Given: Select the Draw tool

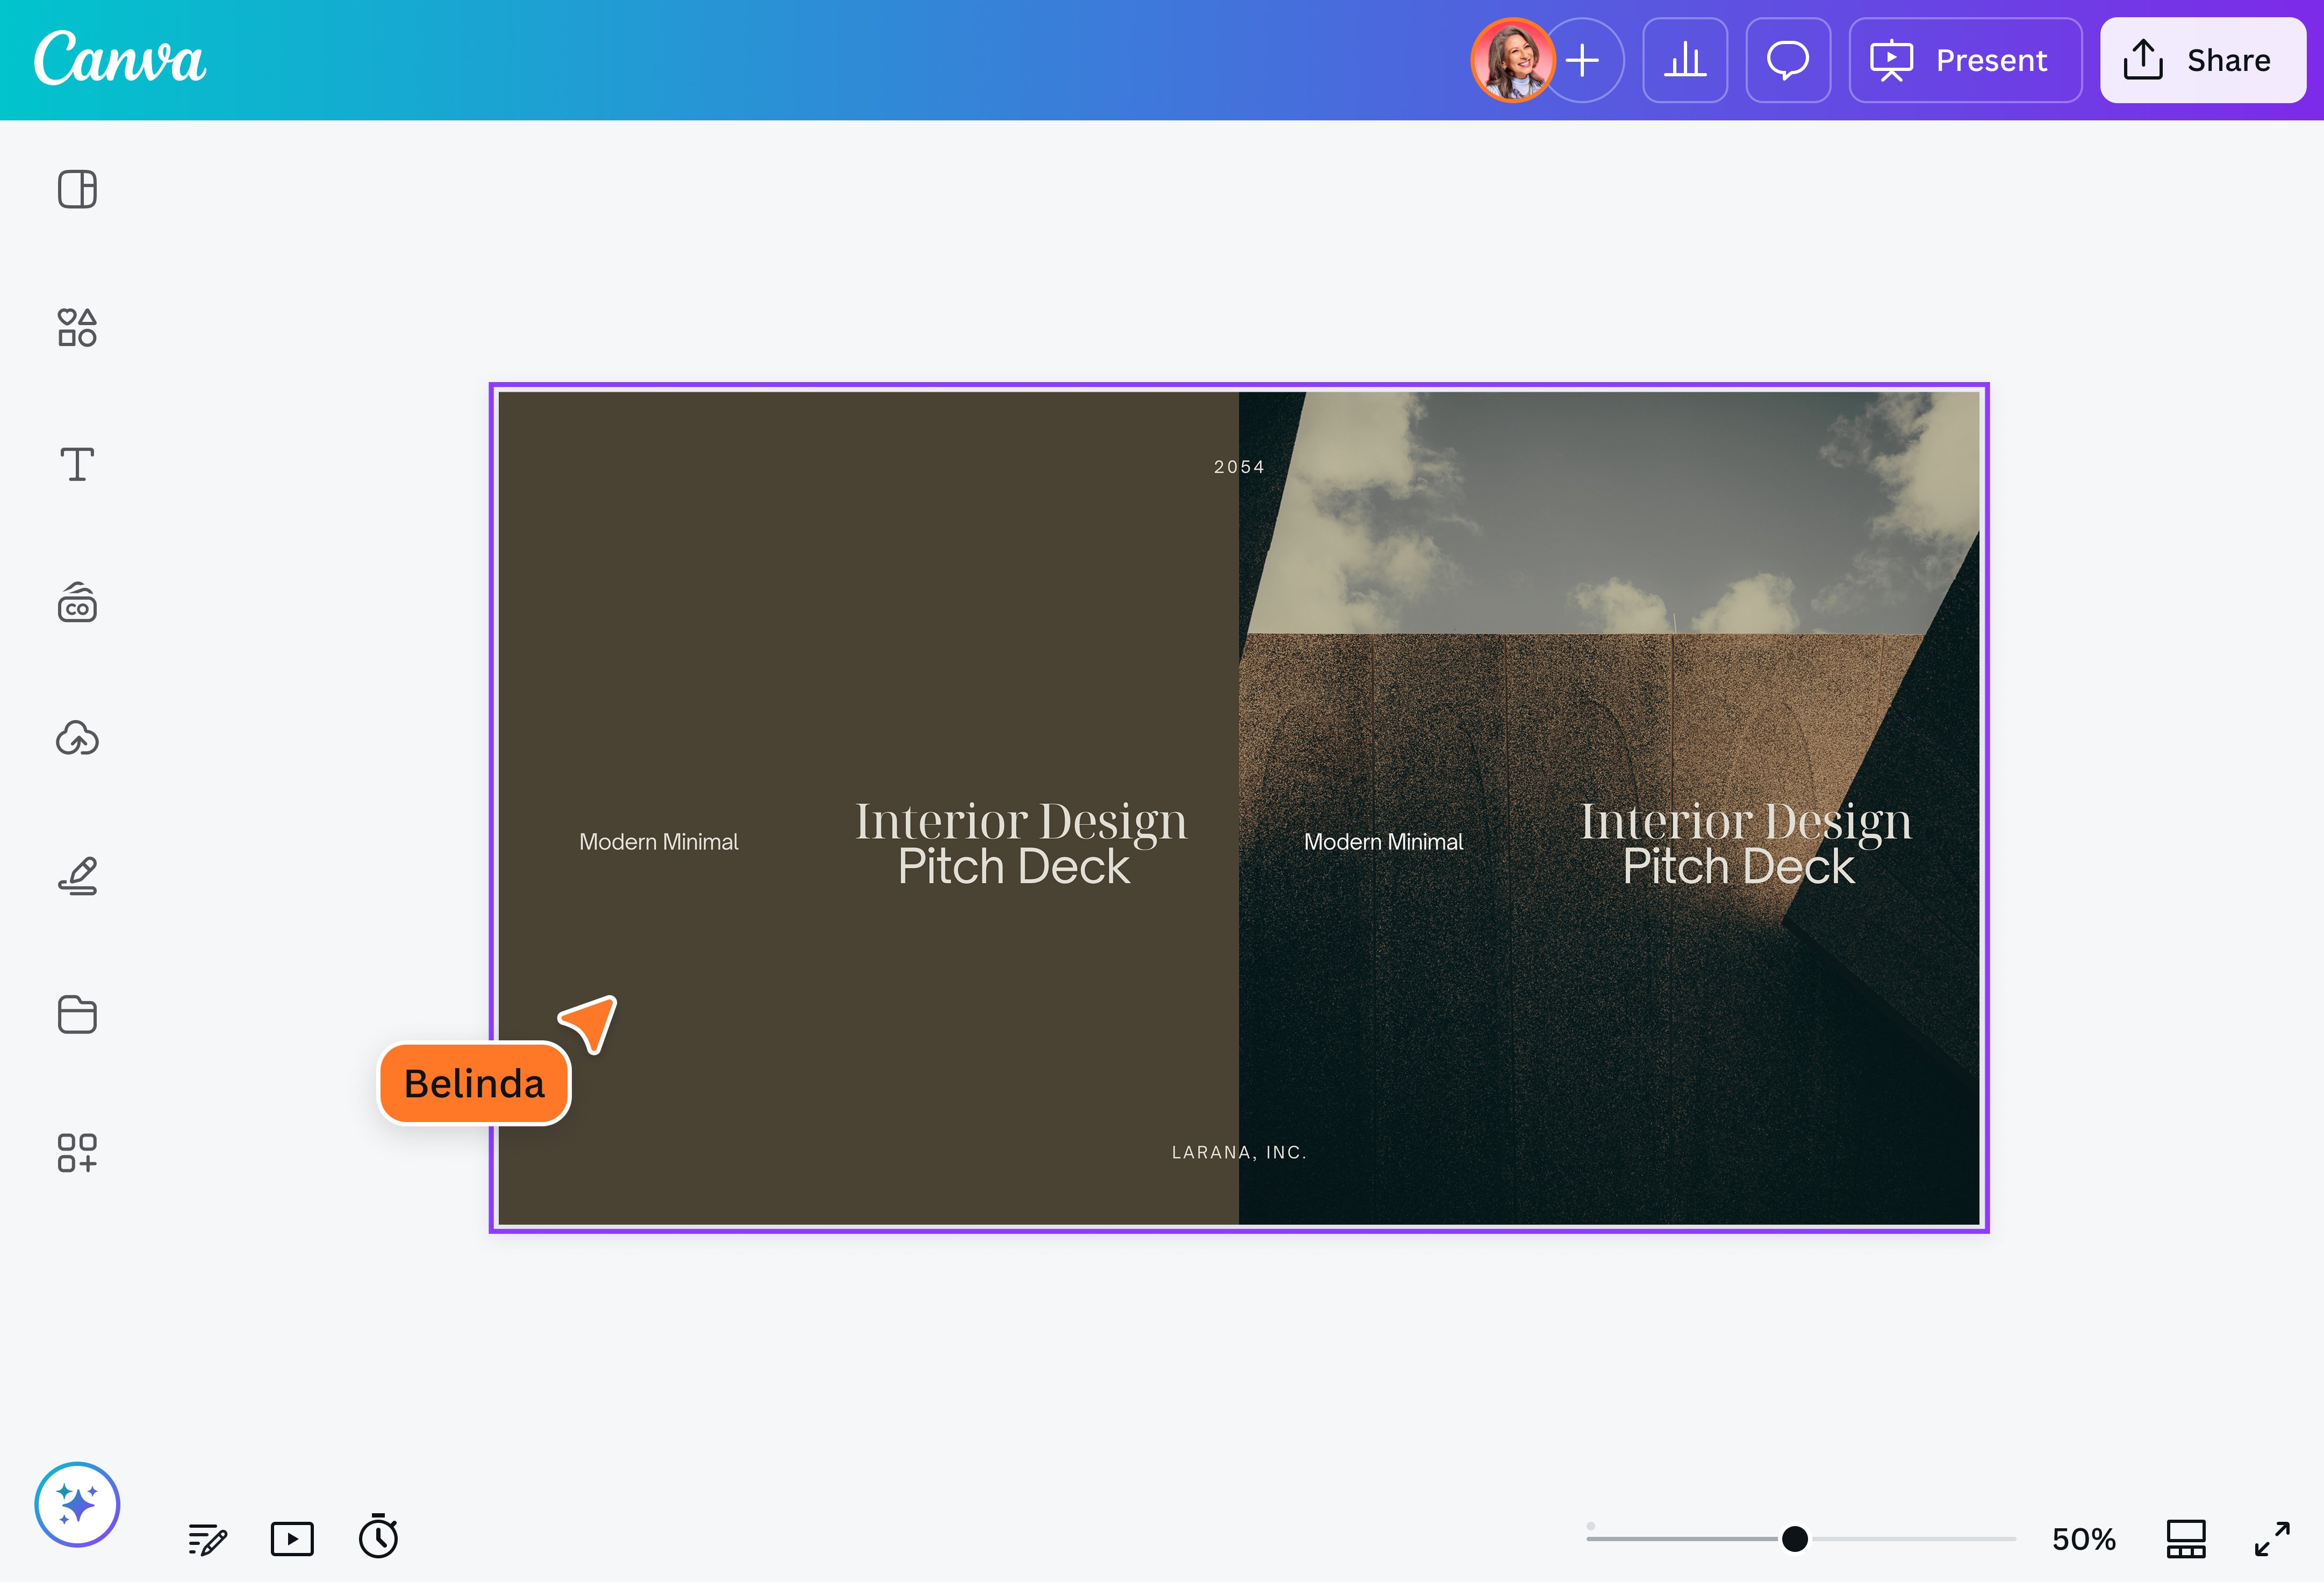Looking at the screenshot, I should [x=77, y=877].
